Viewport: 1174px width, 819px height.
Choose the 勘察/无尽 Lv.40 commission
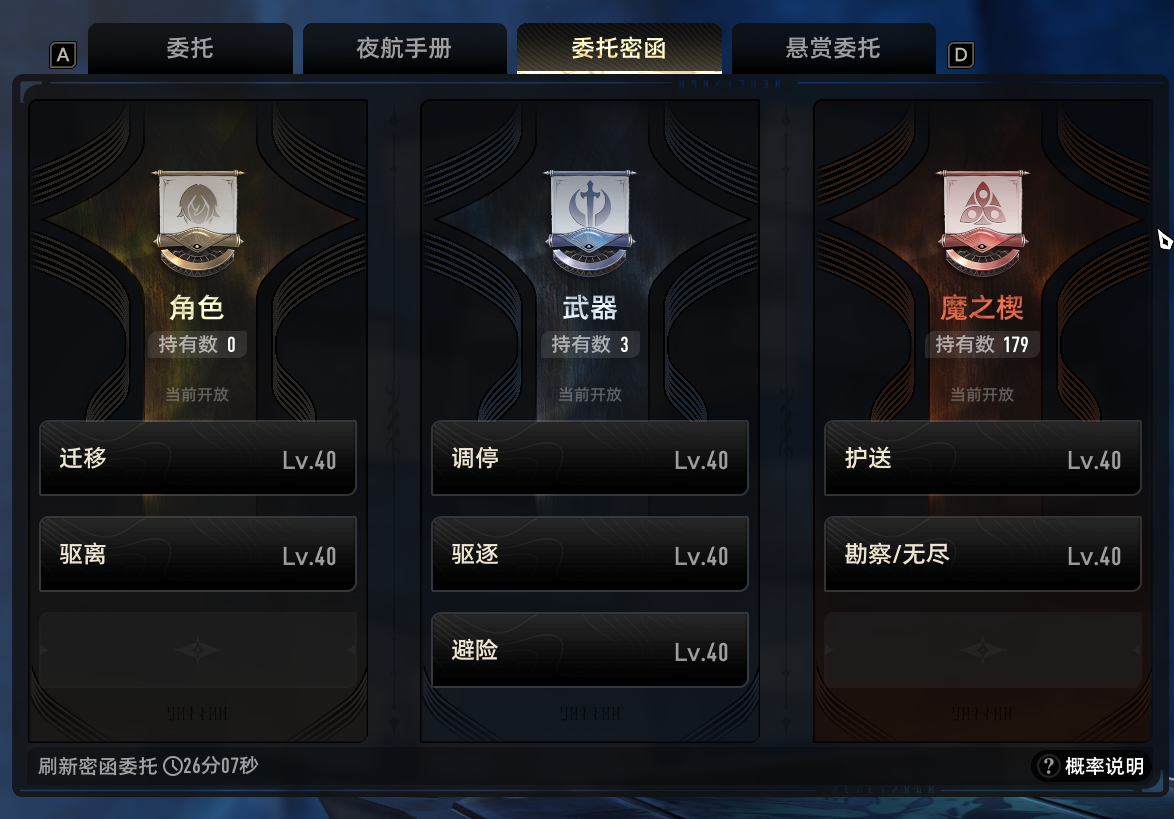click(x=982, y=554)
